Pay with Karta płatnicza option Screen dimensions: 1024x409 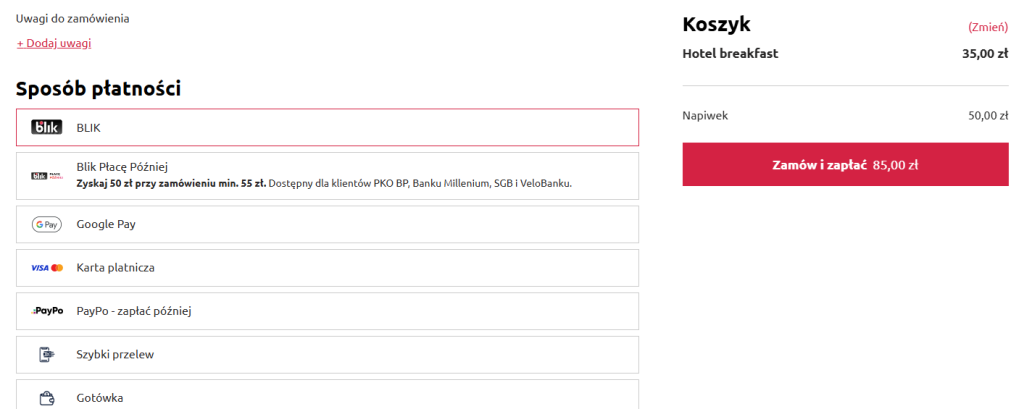[327, 268]
